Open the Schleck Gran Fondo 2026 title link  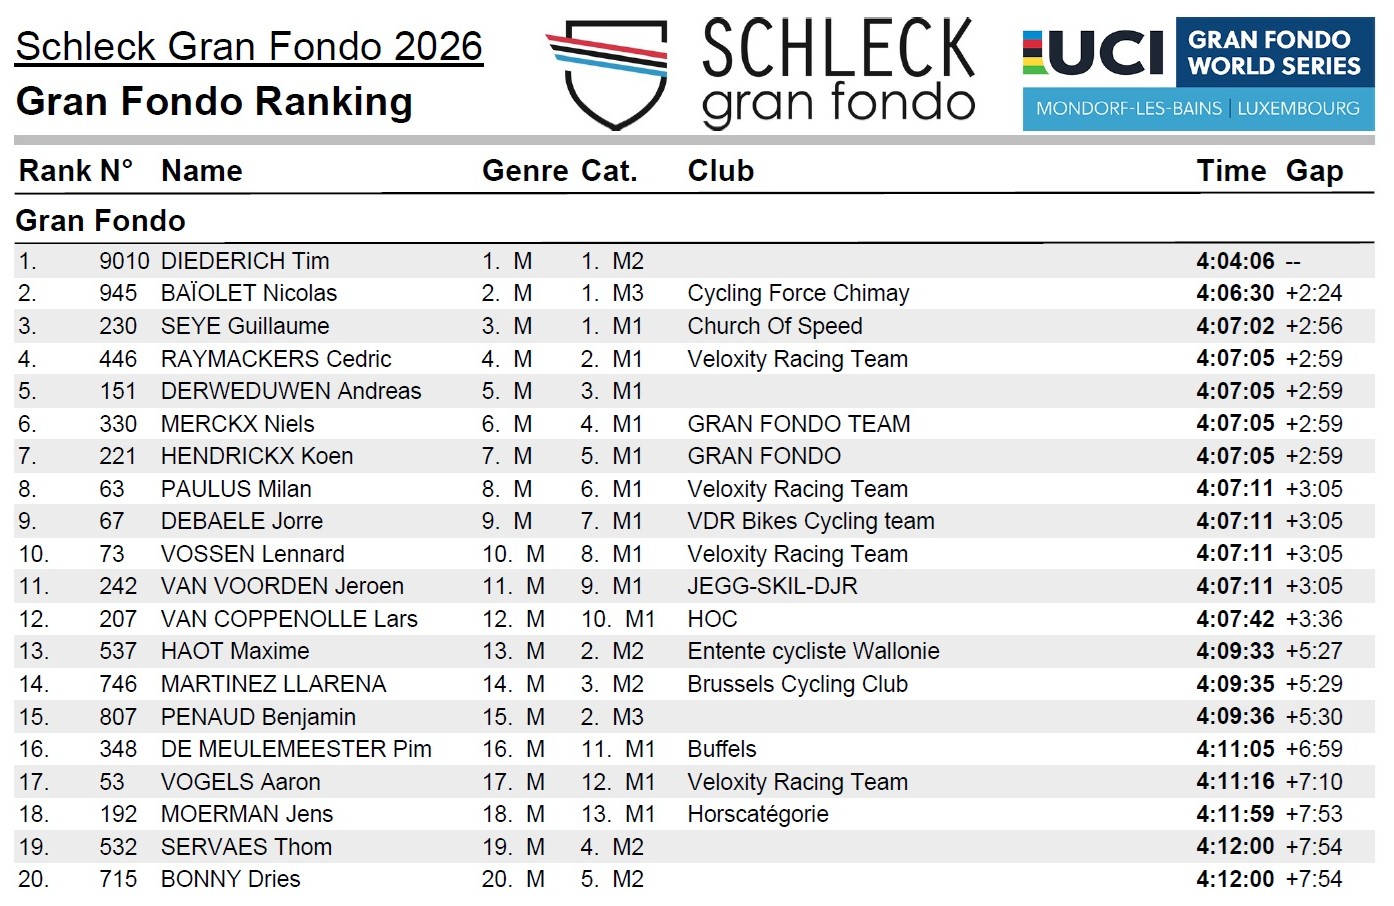point(249,47)
